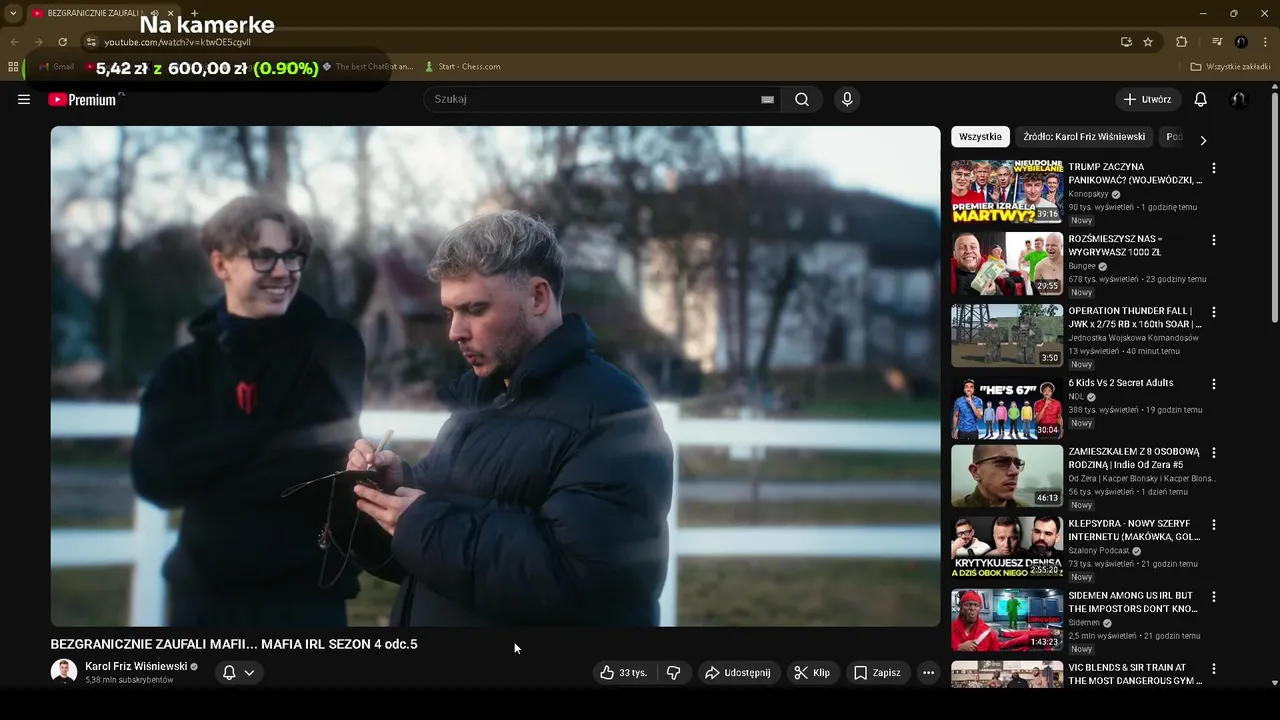Click the Konopskyy channel name
Image resolution: width=1280 pixels, height=720 pixels.
click(x=1088, y=194)
